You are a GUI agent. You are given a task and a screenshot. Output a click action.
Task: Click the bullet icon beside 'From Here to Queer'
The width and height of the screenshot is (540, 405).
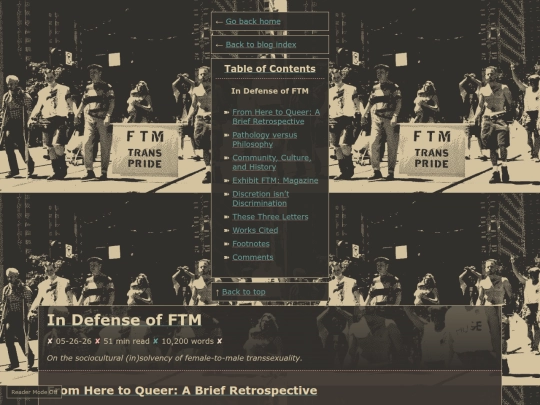click(x=226, y=112)
